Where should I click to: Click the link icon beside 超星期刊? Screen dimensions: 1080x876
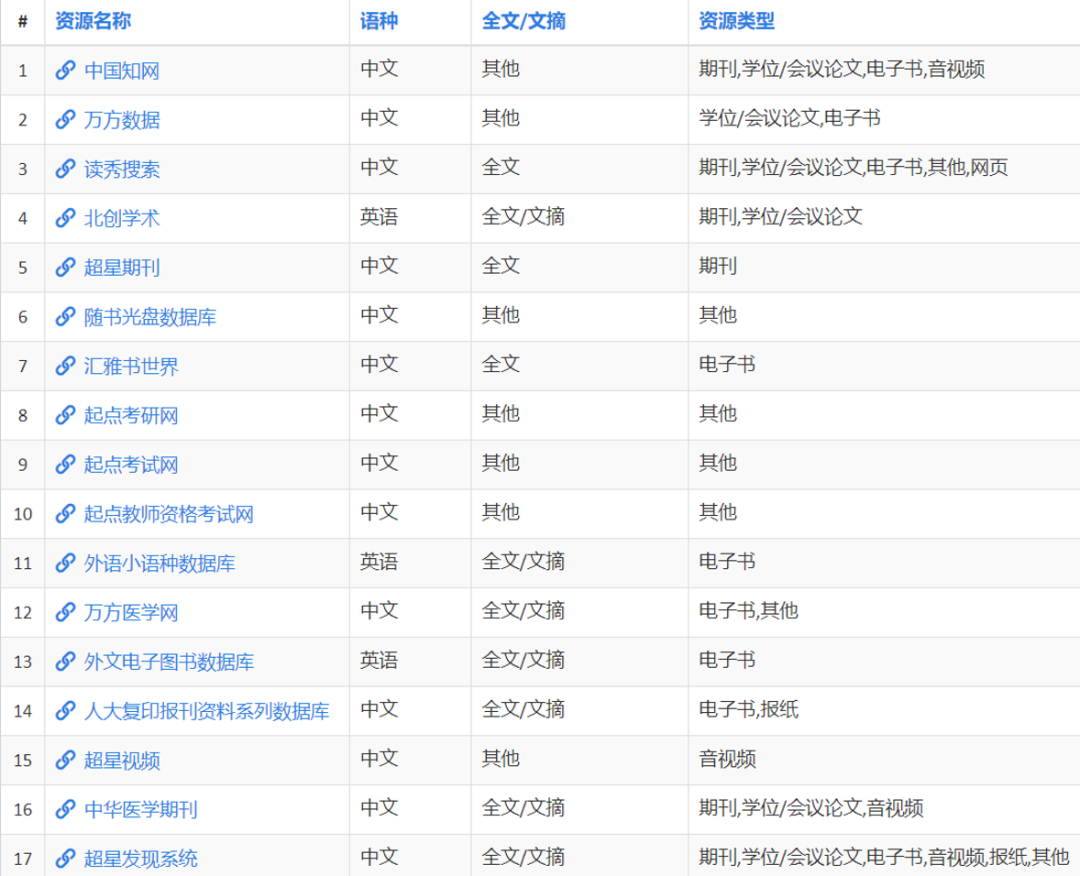[65, 267]
